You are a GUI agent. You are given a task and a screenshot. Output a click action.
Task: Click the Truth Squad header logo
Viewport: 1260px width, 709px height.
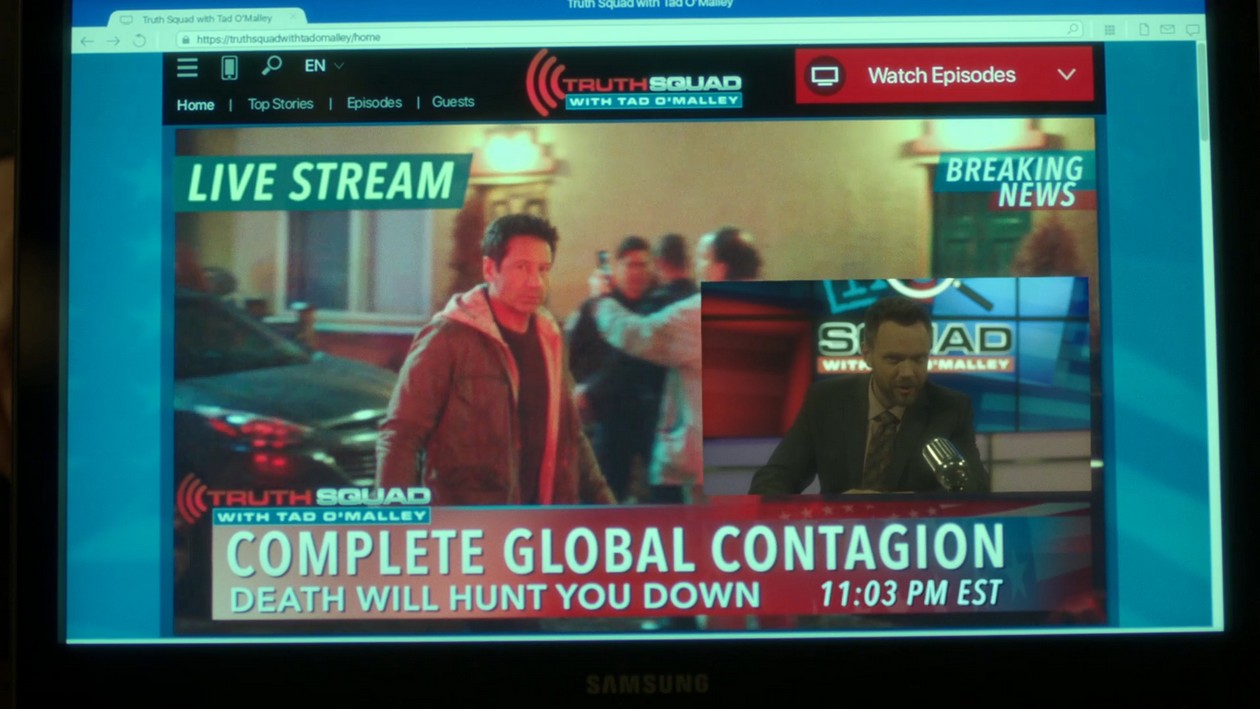pos(634,83)
